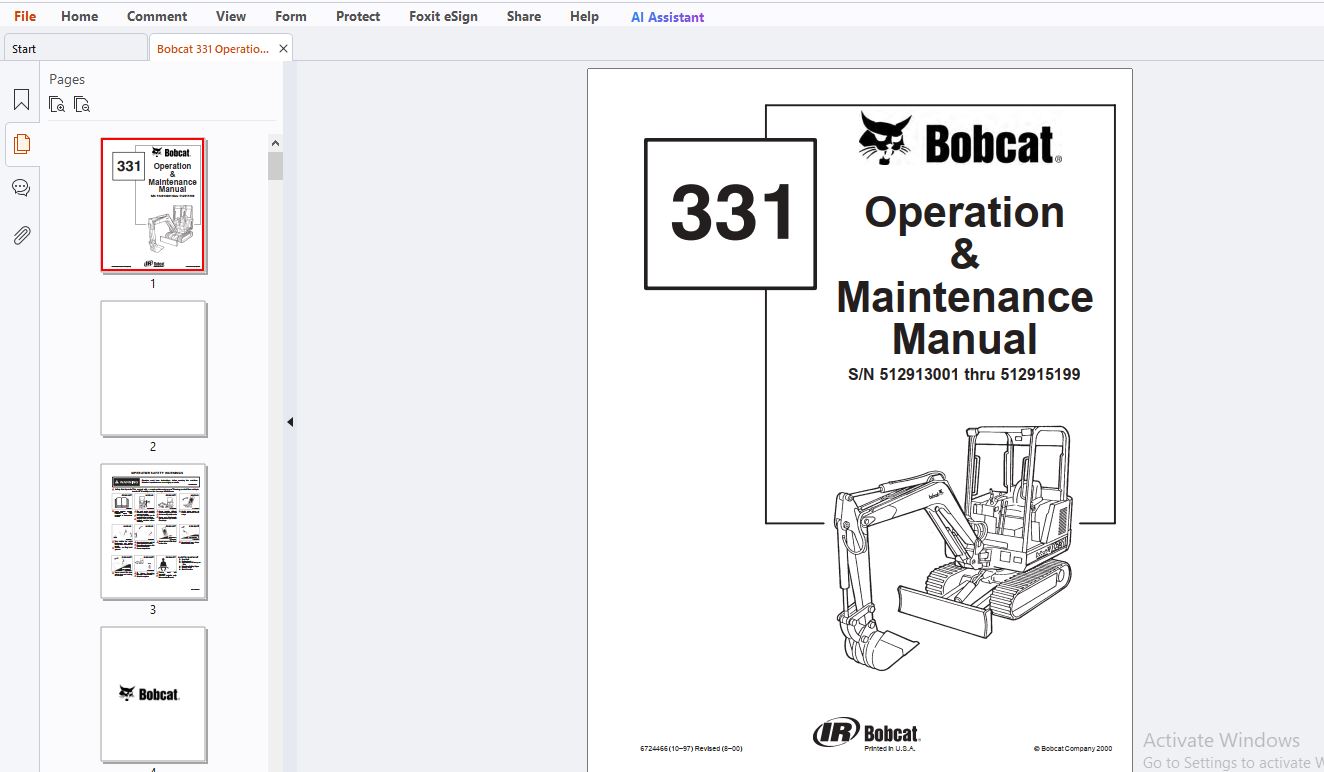Switch to the Start document tab
The height and width of the screenshot is (772, 1324).
pyautogui.click(x=75, y=48)
